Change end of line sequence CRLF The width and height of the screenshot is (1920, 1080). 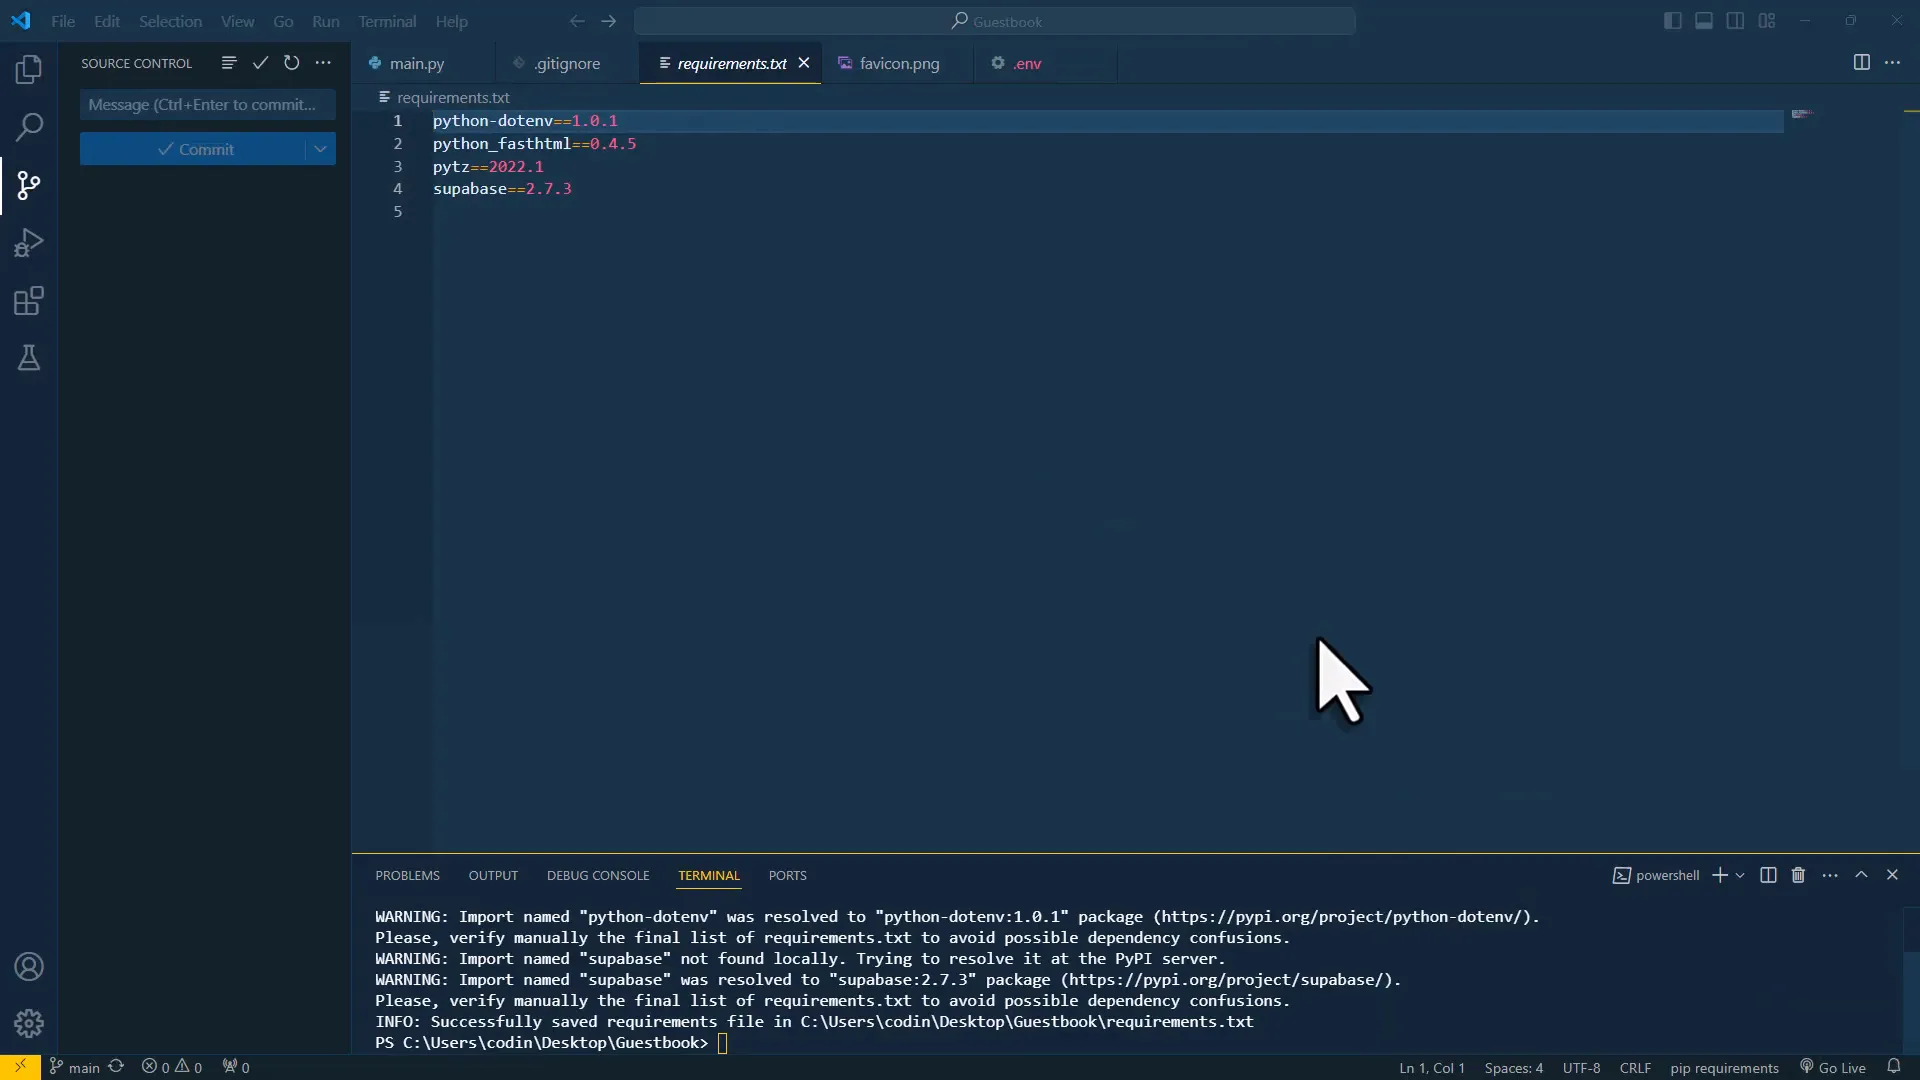pos(1635,1067)
